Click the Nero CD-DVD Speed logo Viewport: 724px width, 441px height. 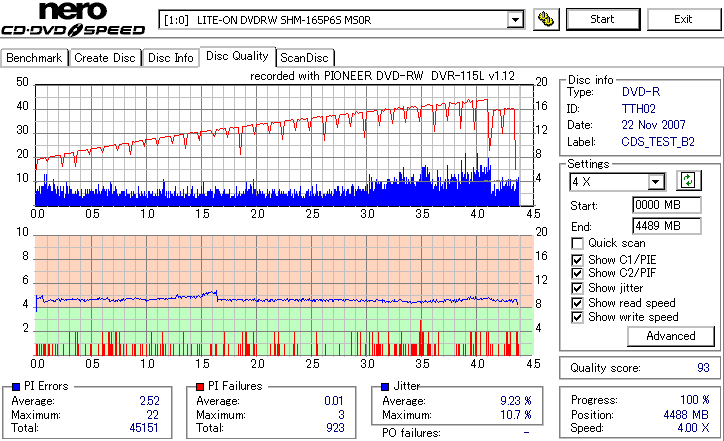coord(73,19)
